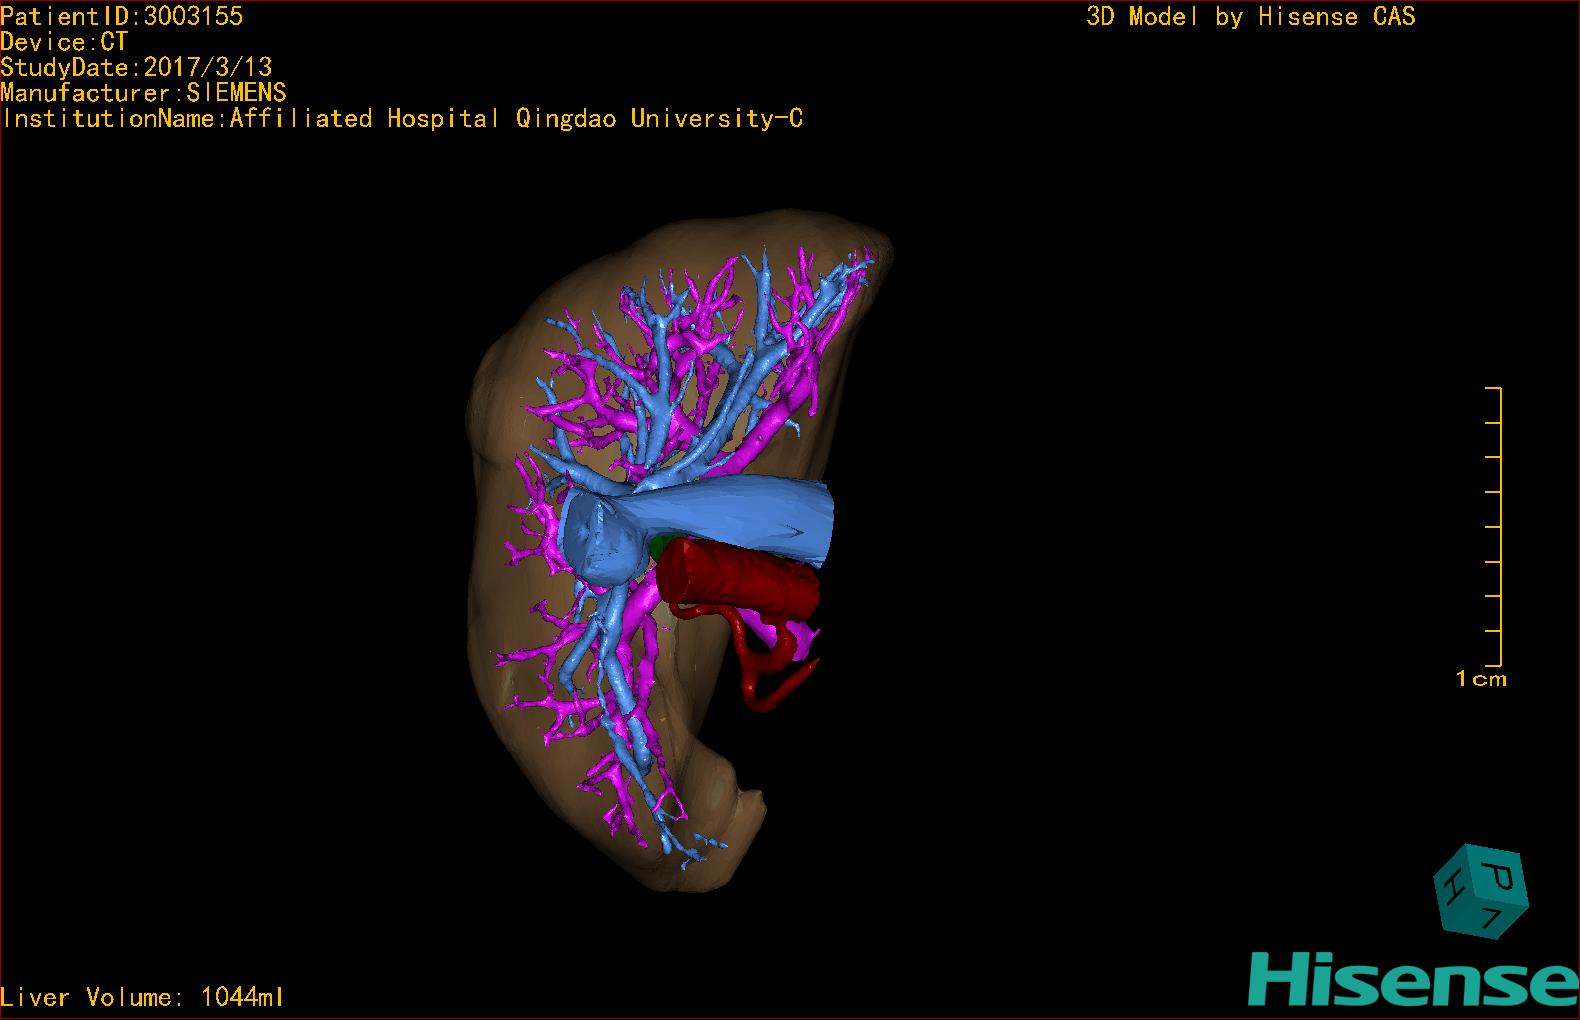
Task: Click the Device:CT label
Action: click(65, 42)
